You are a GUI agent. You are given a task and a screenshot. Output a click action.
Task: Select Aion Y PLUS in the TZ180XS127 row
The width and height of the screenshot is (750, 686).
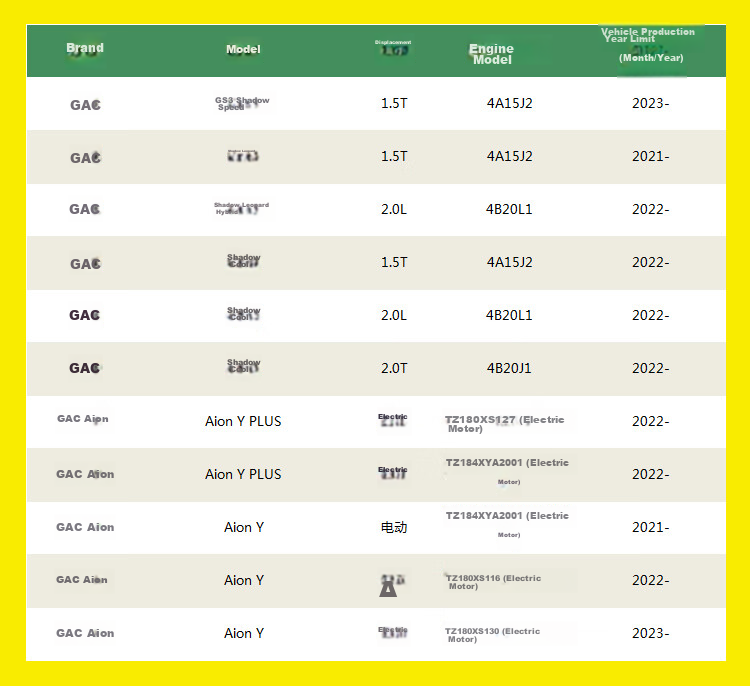click(x=243, y=421)
